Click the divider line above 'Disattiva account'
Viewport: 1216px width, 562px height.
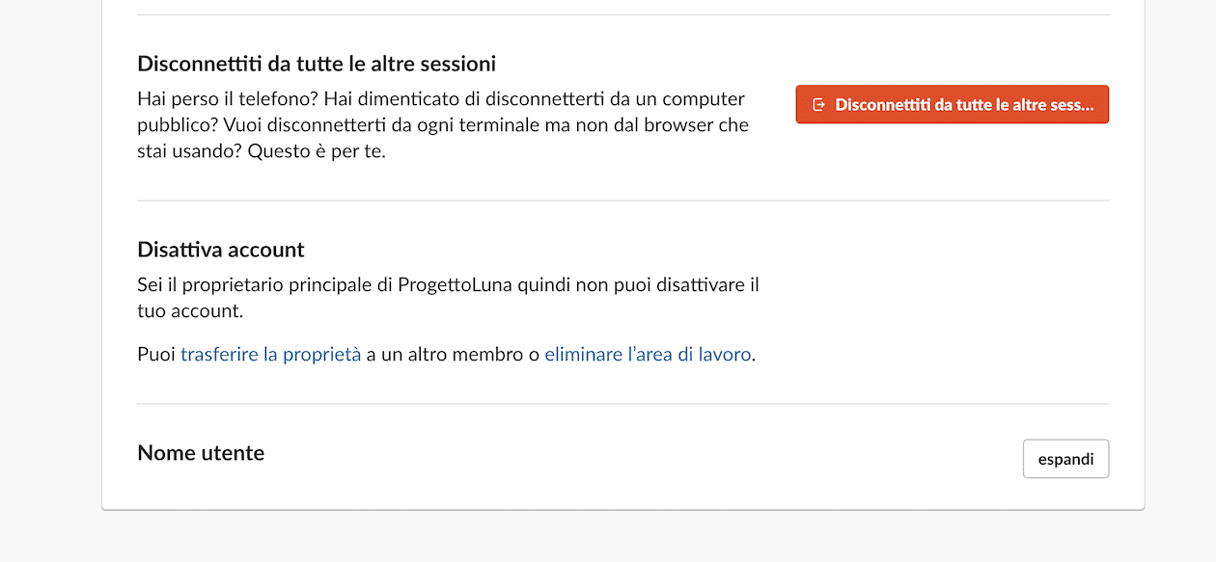(x=623, y=200)
